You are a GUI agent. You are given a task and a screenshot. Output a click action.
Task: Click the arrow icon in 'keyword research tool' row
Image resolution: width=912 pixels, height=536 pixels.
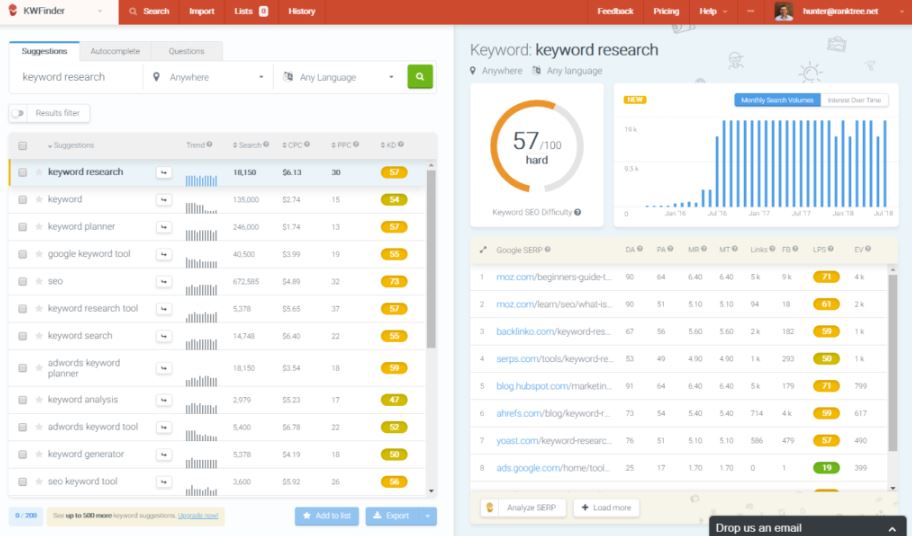pyautogui.click(x=164, y=309)
